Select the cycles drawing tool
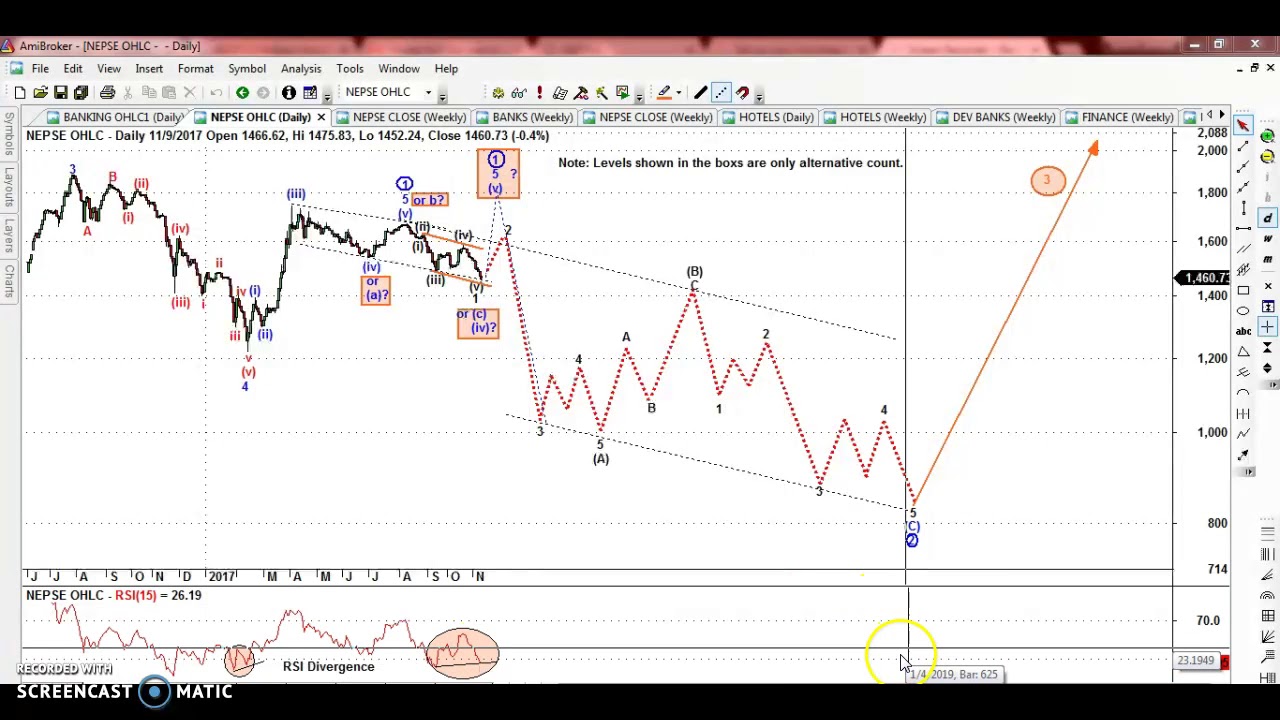 coord(1243,413)
